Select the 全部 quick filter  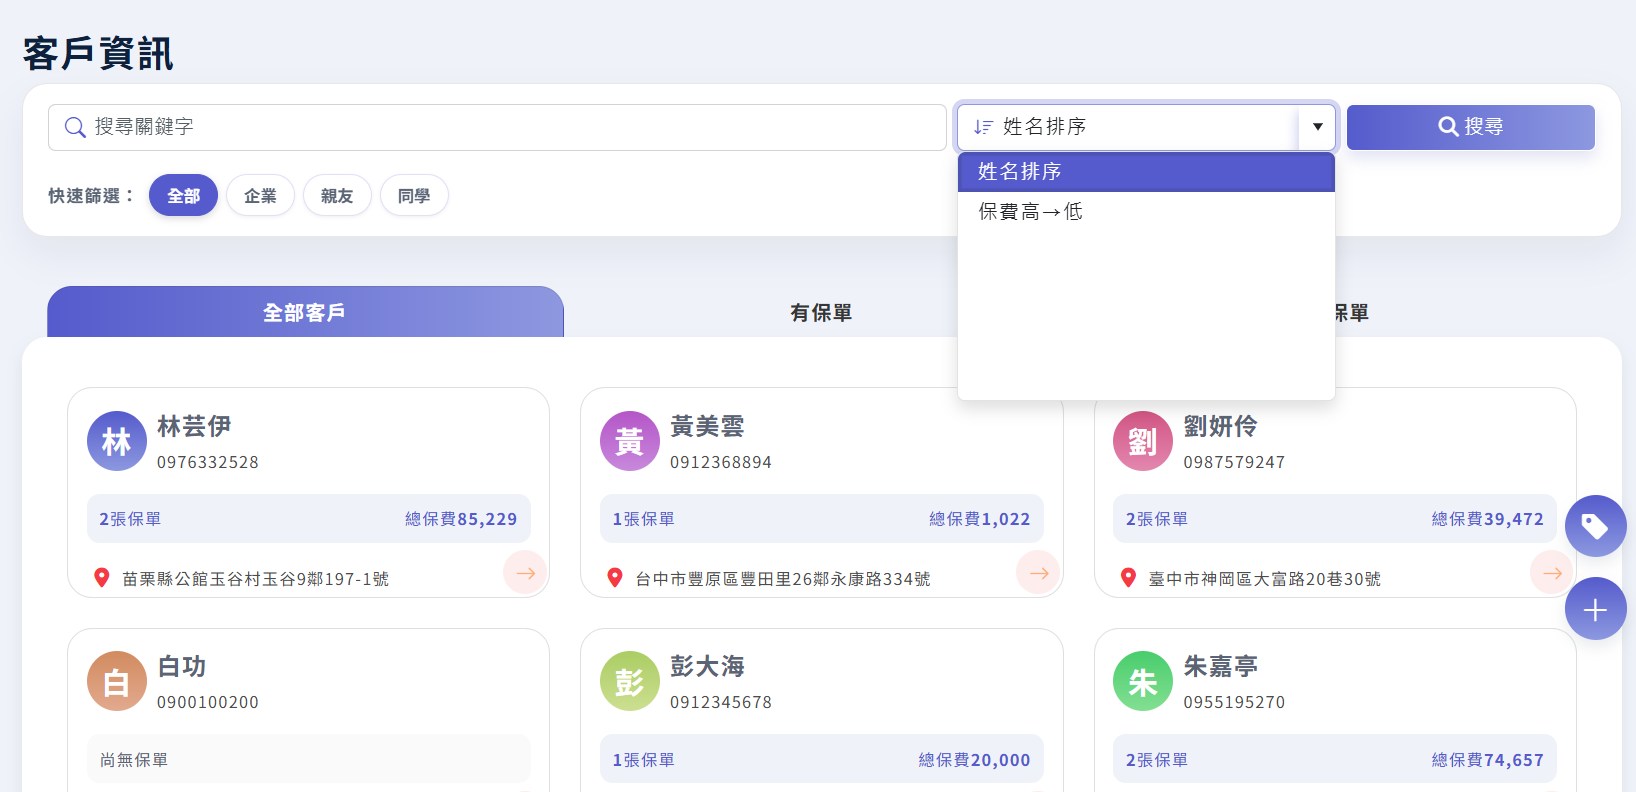click(183, 196)
